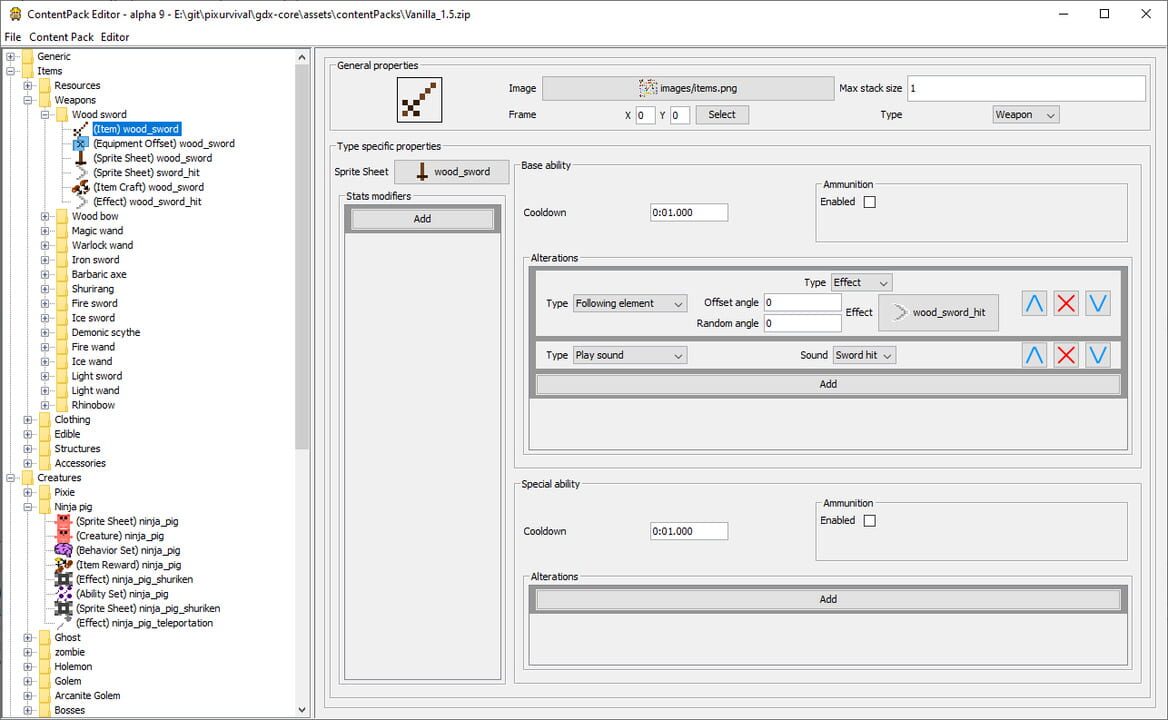The height and width of the screenshot is (720, 1168).
Task: Click the ninja_pig Ability Set icon
Action: pos(64,594)
